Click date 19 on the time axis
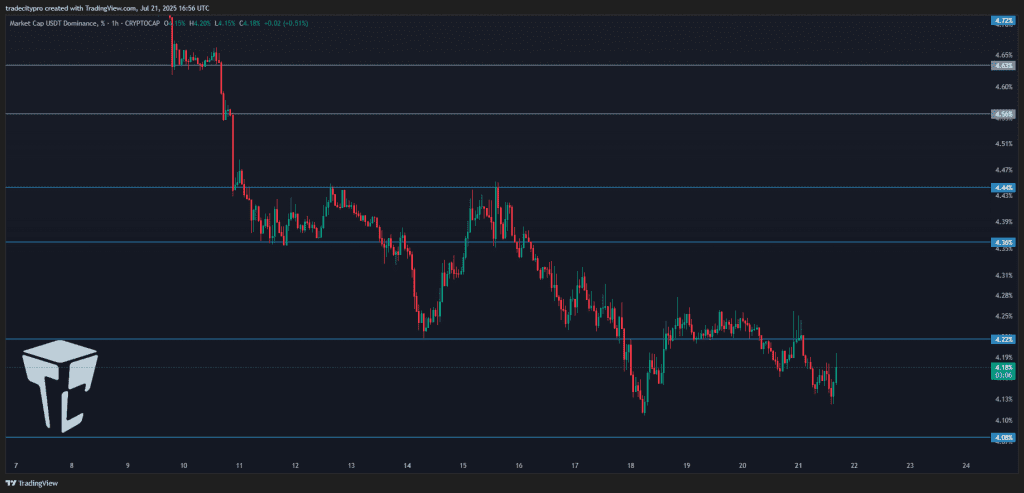The image size is (1024, 493). pos(686,466)
